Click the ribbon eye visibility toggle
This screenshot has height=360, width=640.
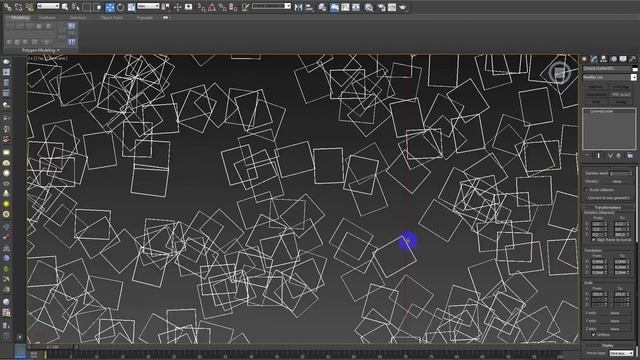[165, 18]
